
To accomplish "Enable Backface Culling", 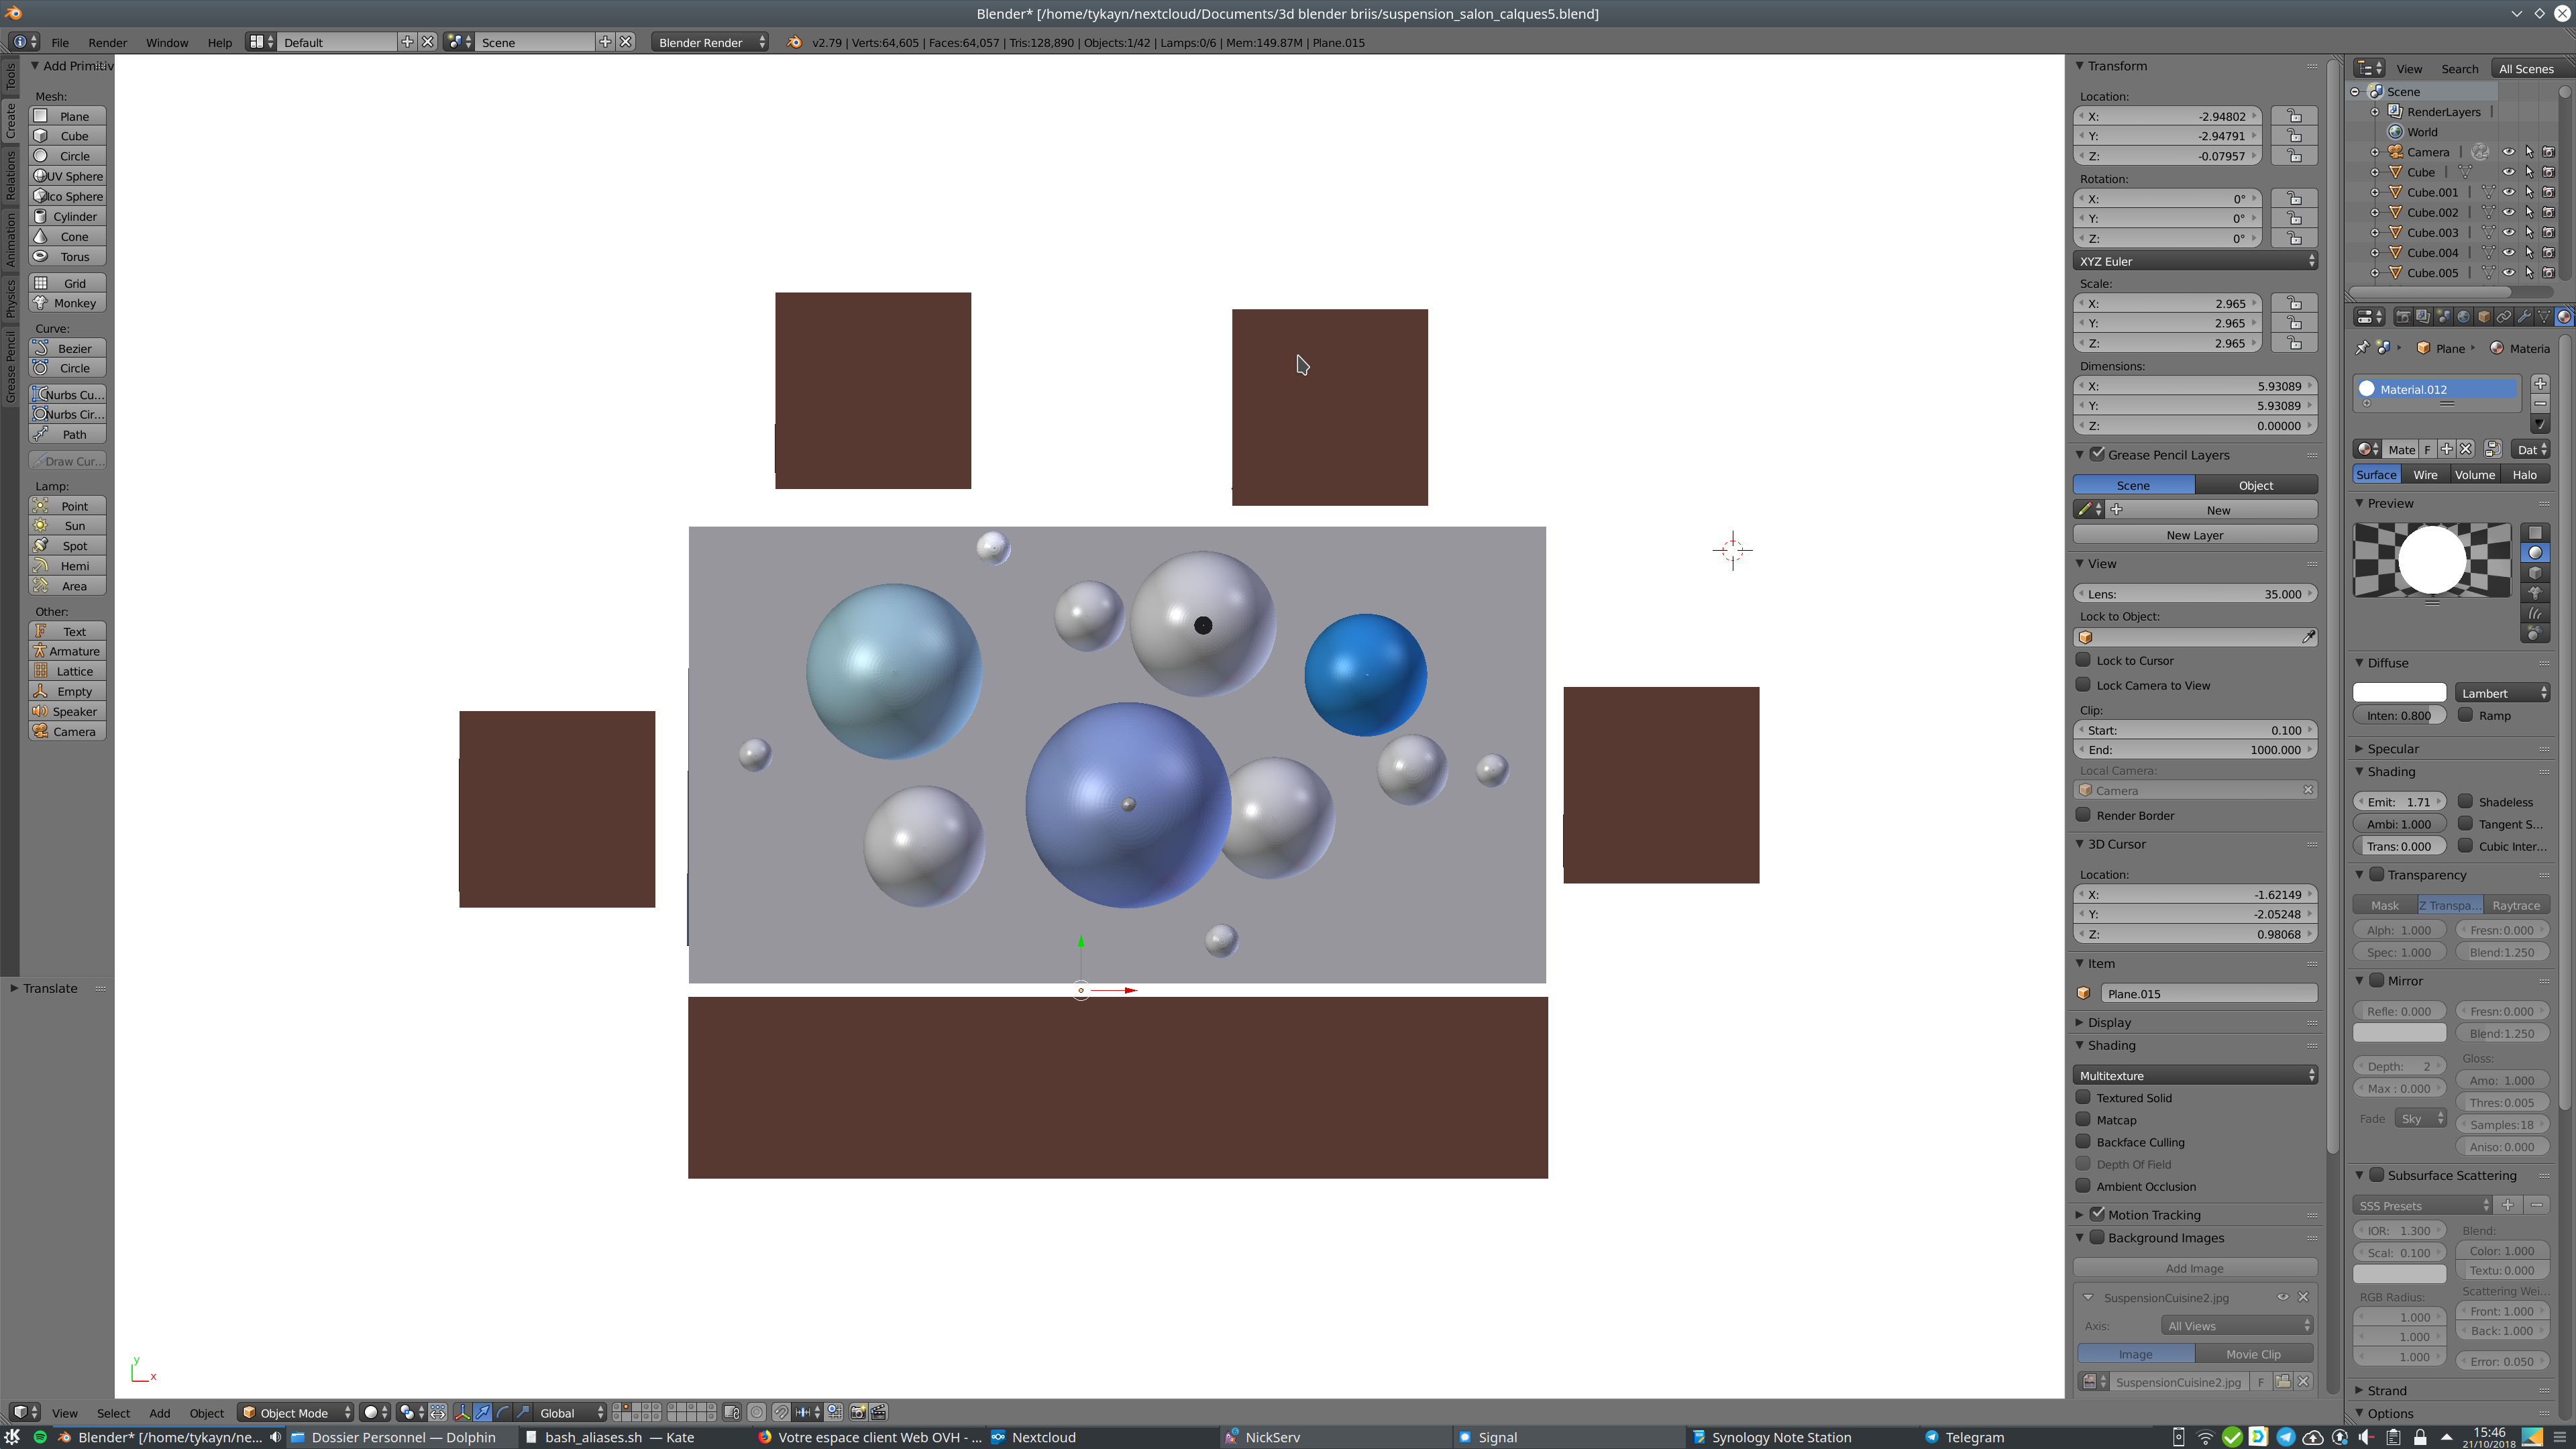I will coord(2083,1142).
